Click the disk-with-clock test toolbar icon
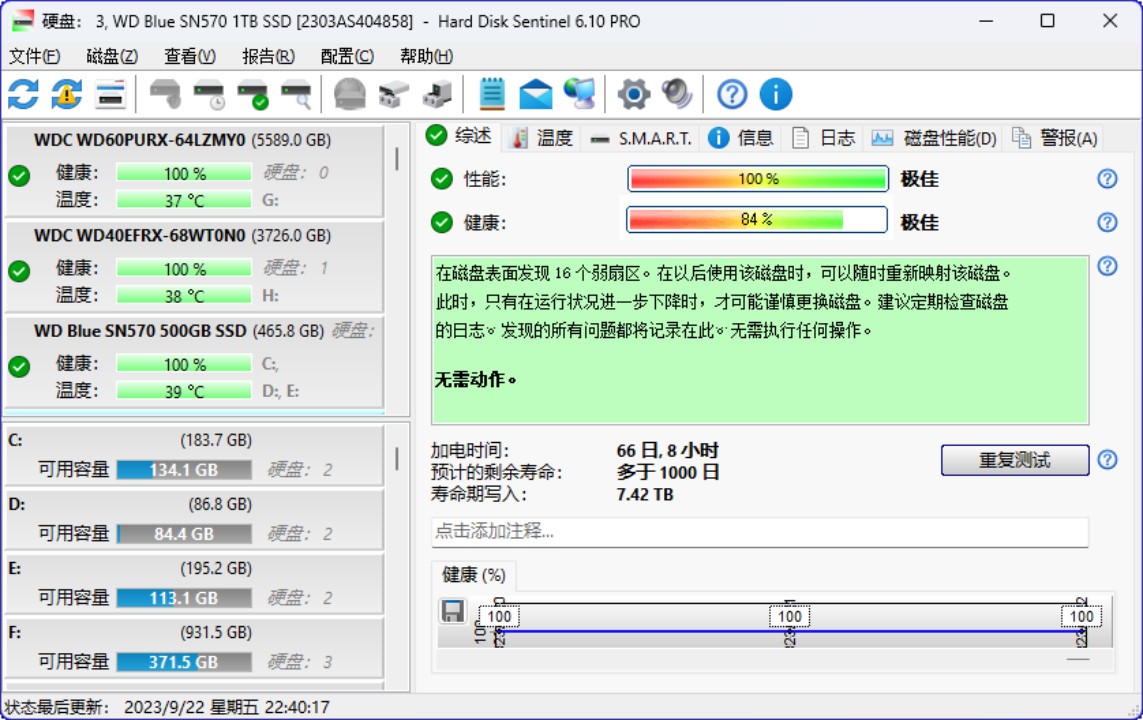The width and height of the screenshot is (1143, 720). (209, 94)
